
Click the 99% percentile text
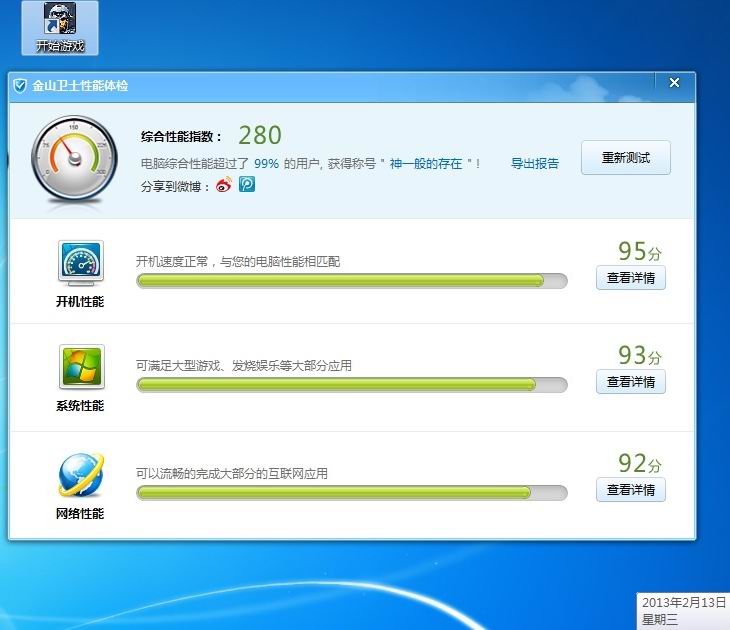266,163
